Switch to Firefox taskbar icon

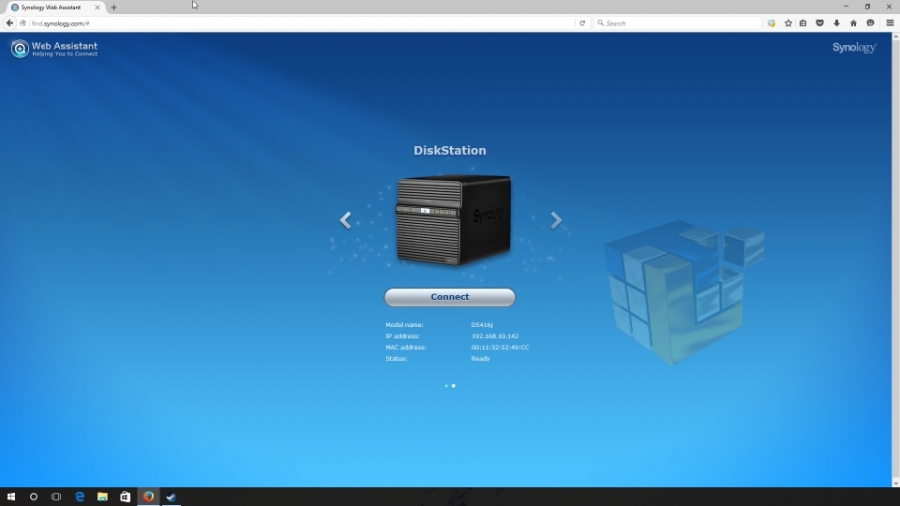[148, 497]
